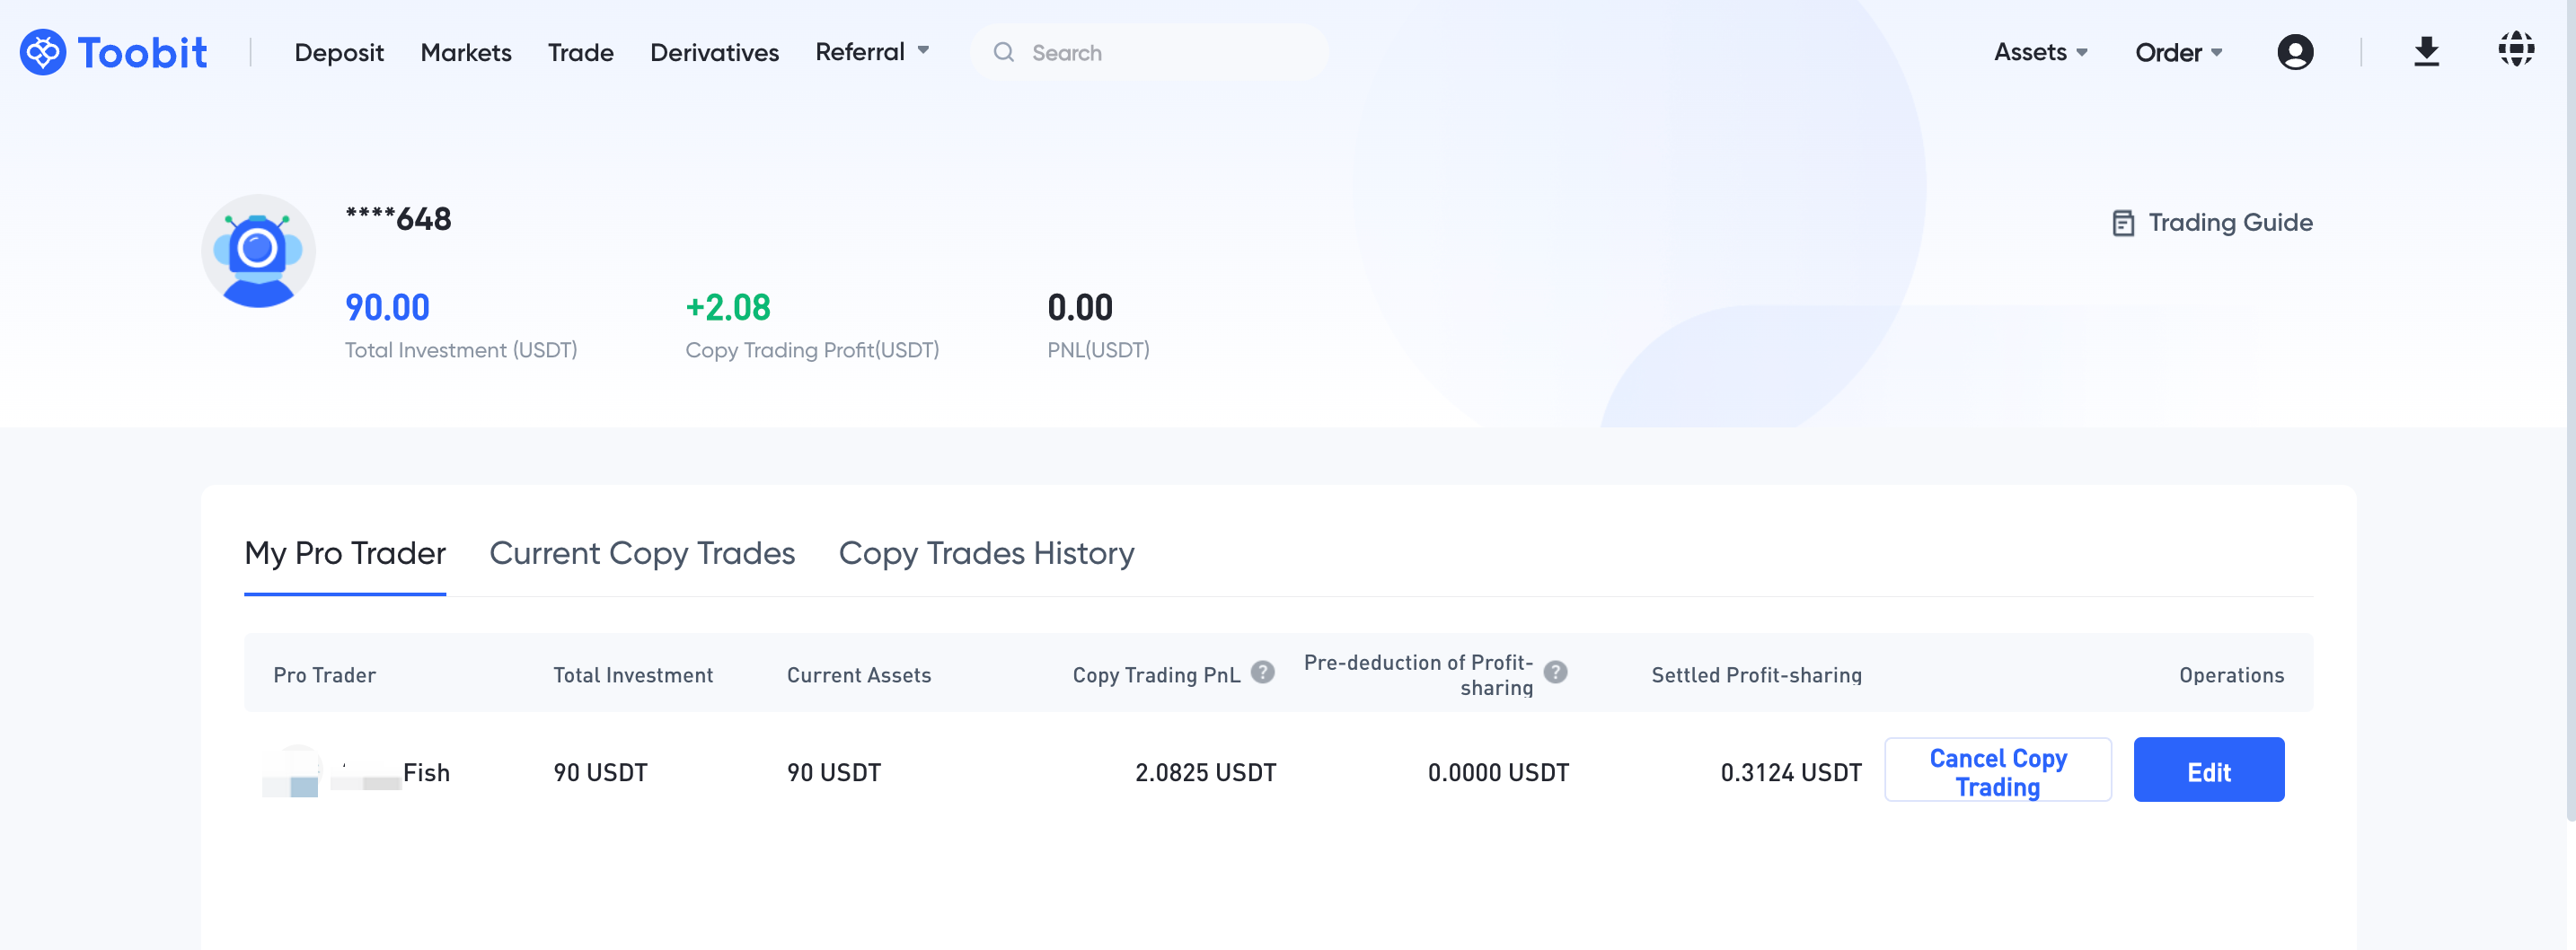Switch to Current Copy Trades tab
Viewport: 2576px width, 950px height.
642,553
